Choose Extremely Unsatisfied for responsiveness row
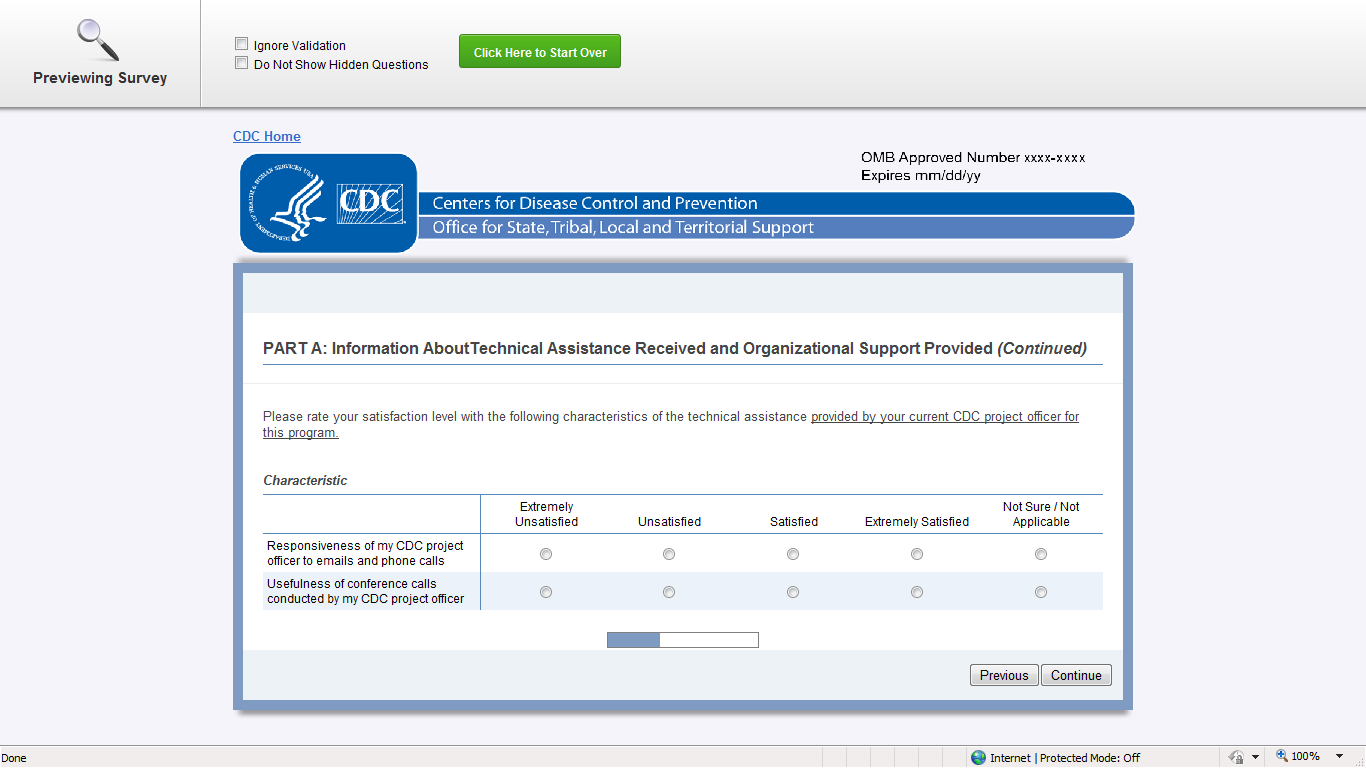 (x=546, y=554)
